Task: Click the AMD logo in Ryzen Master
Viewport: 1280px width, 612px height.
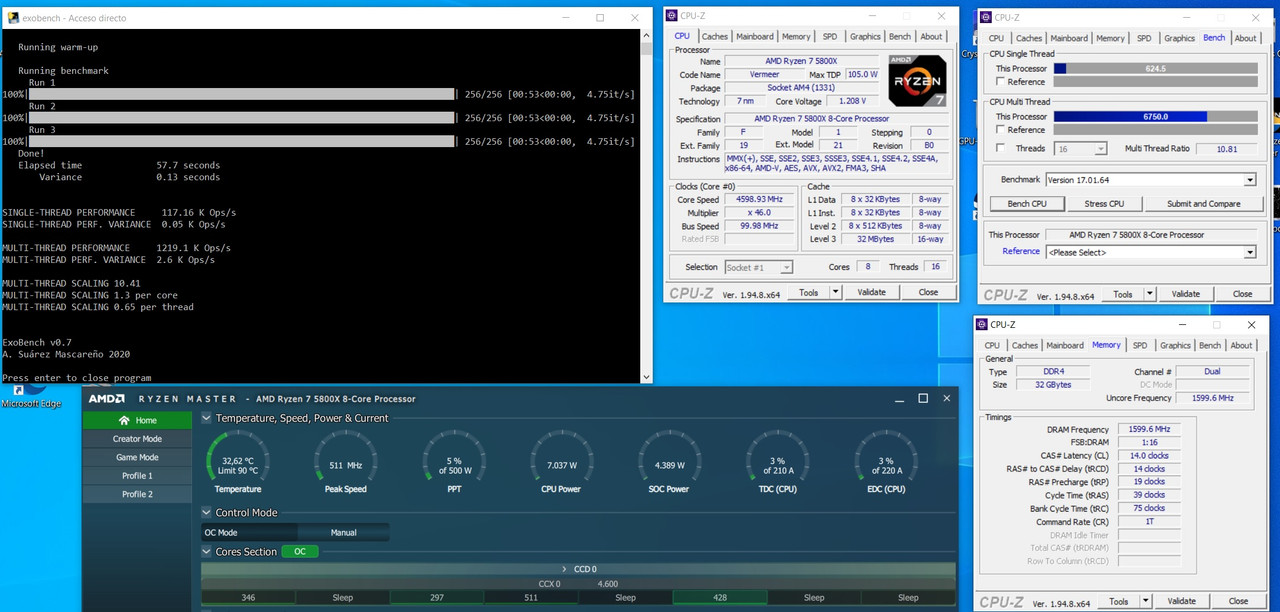Action: pyautogui.click(x=107, y=399)
